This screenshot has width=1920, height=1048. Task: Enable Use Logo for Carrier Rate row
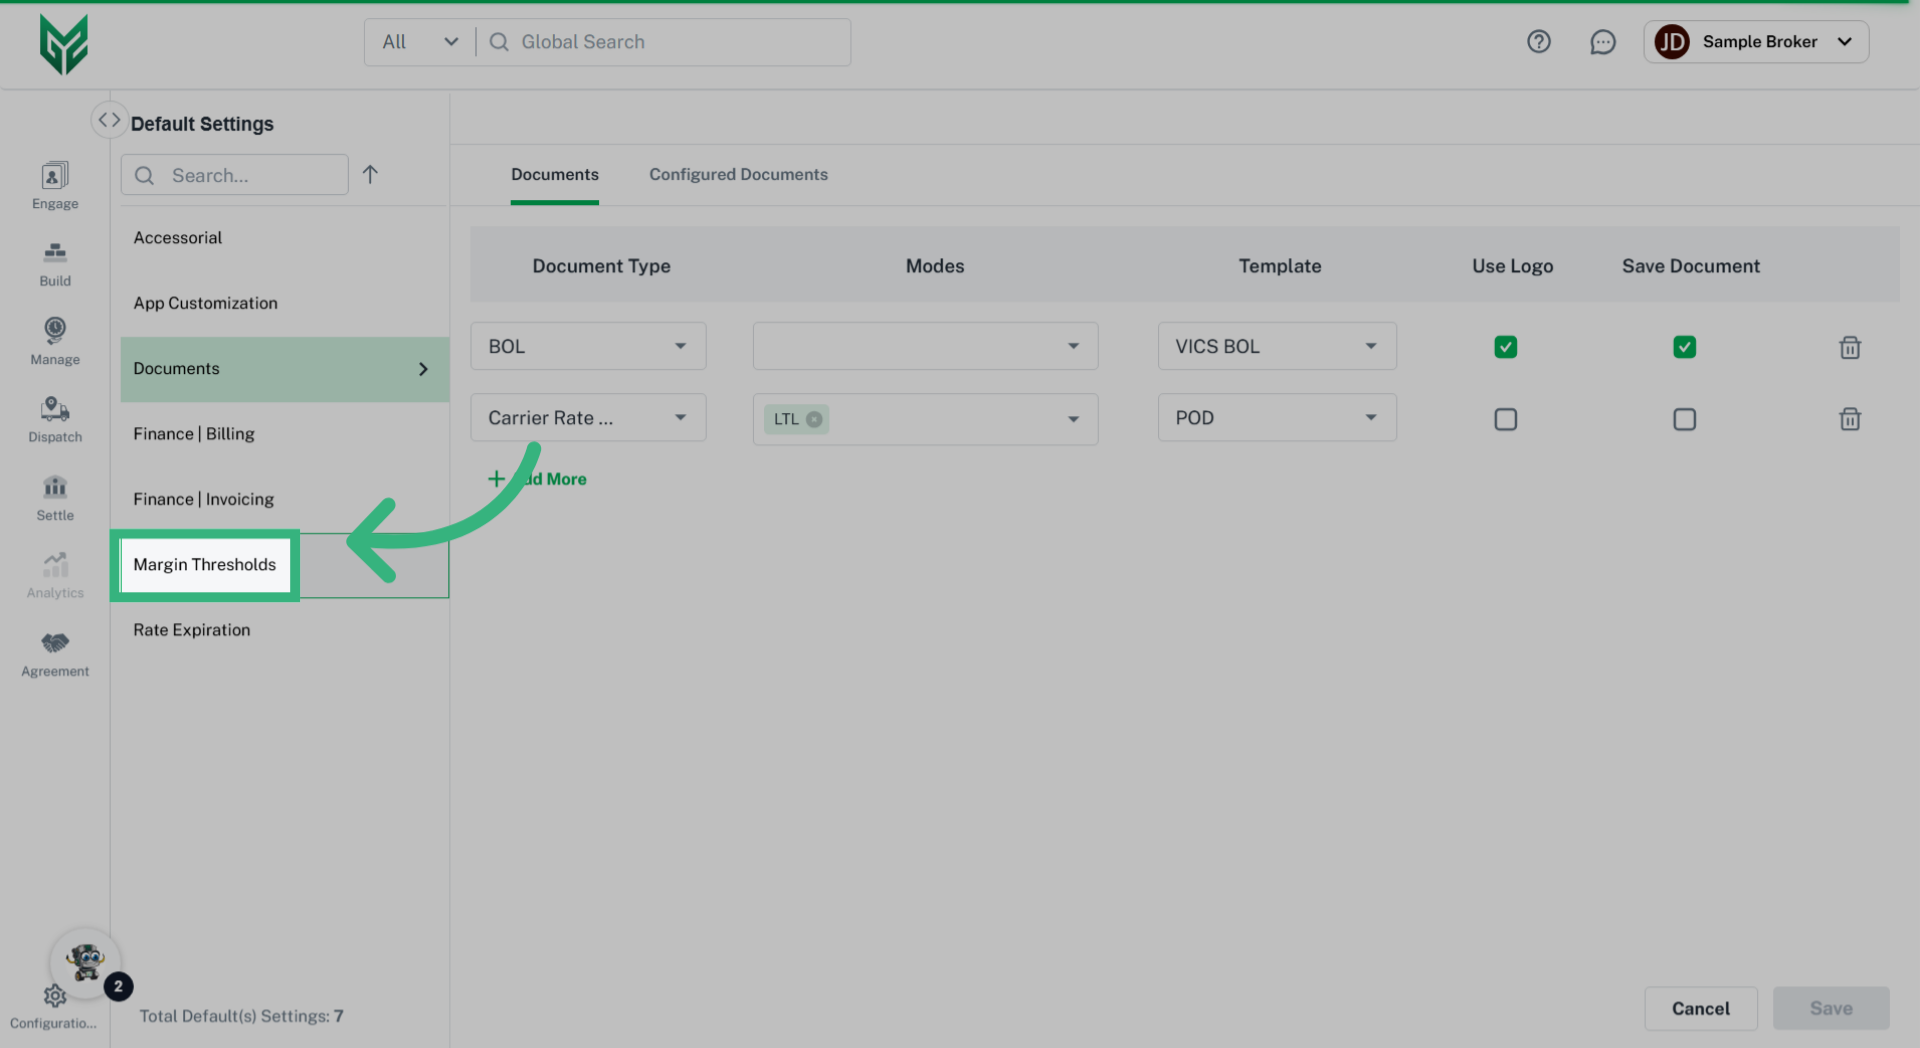click(1505, 419)
